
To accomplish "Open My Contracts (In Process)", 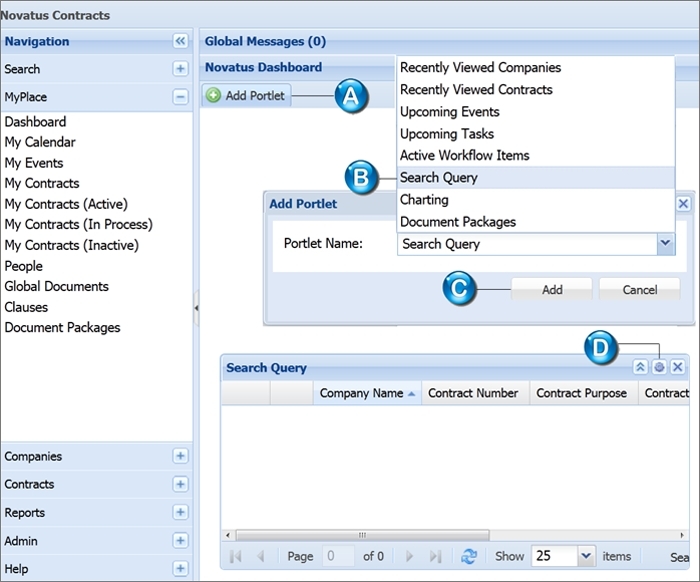I will (x=79, y=224).
